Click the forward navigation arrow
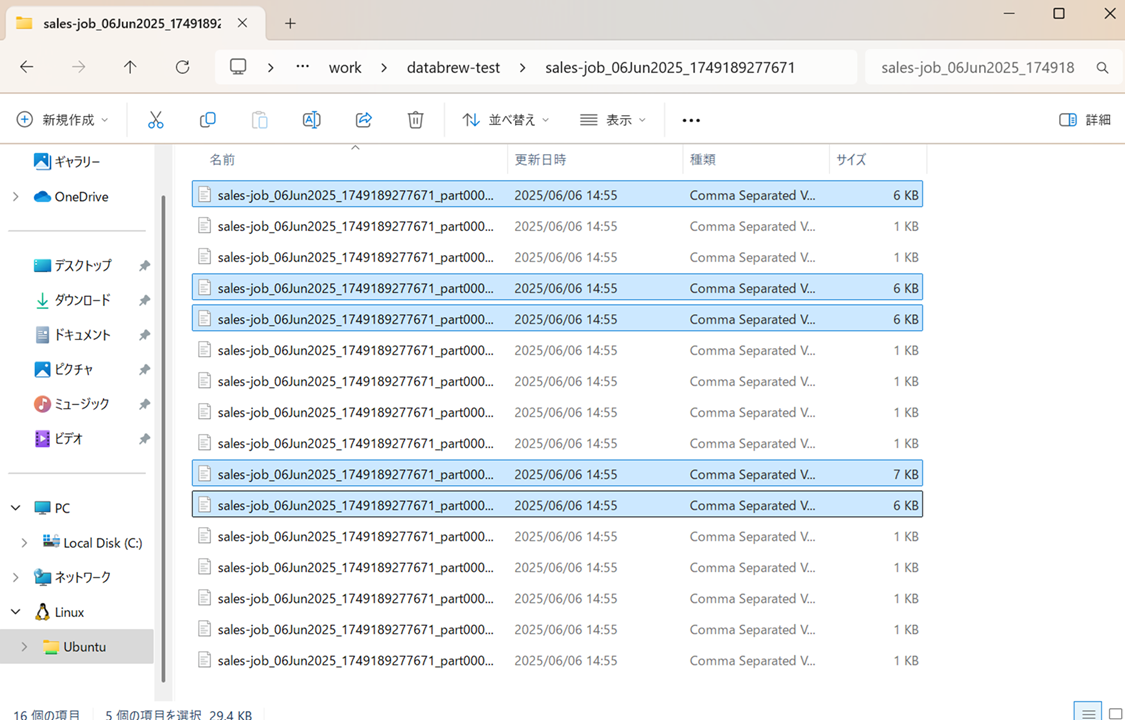 click(78, 67)
